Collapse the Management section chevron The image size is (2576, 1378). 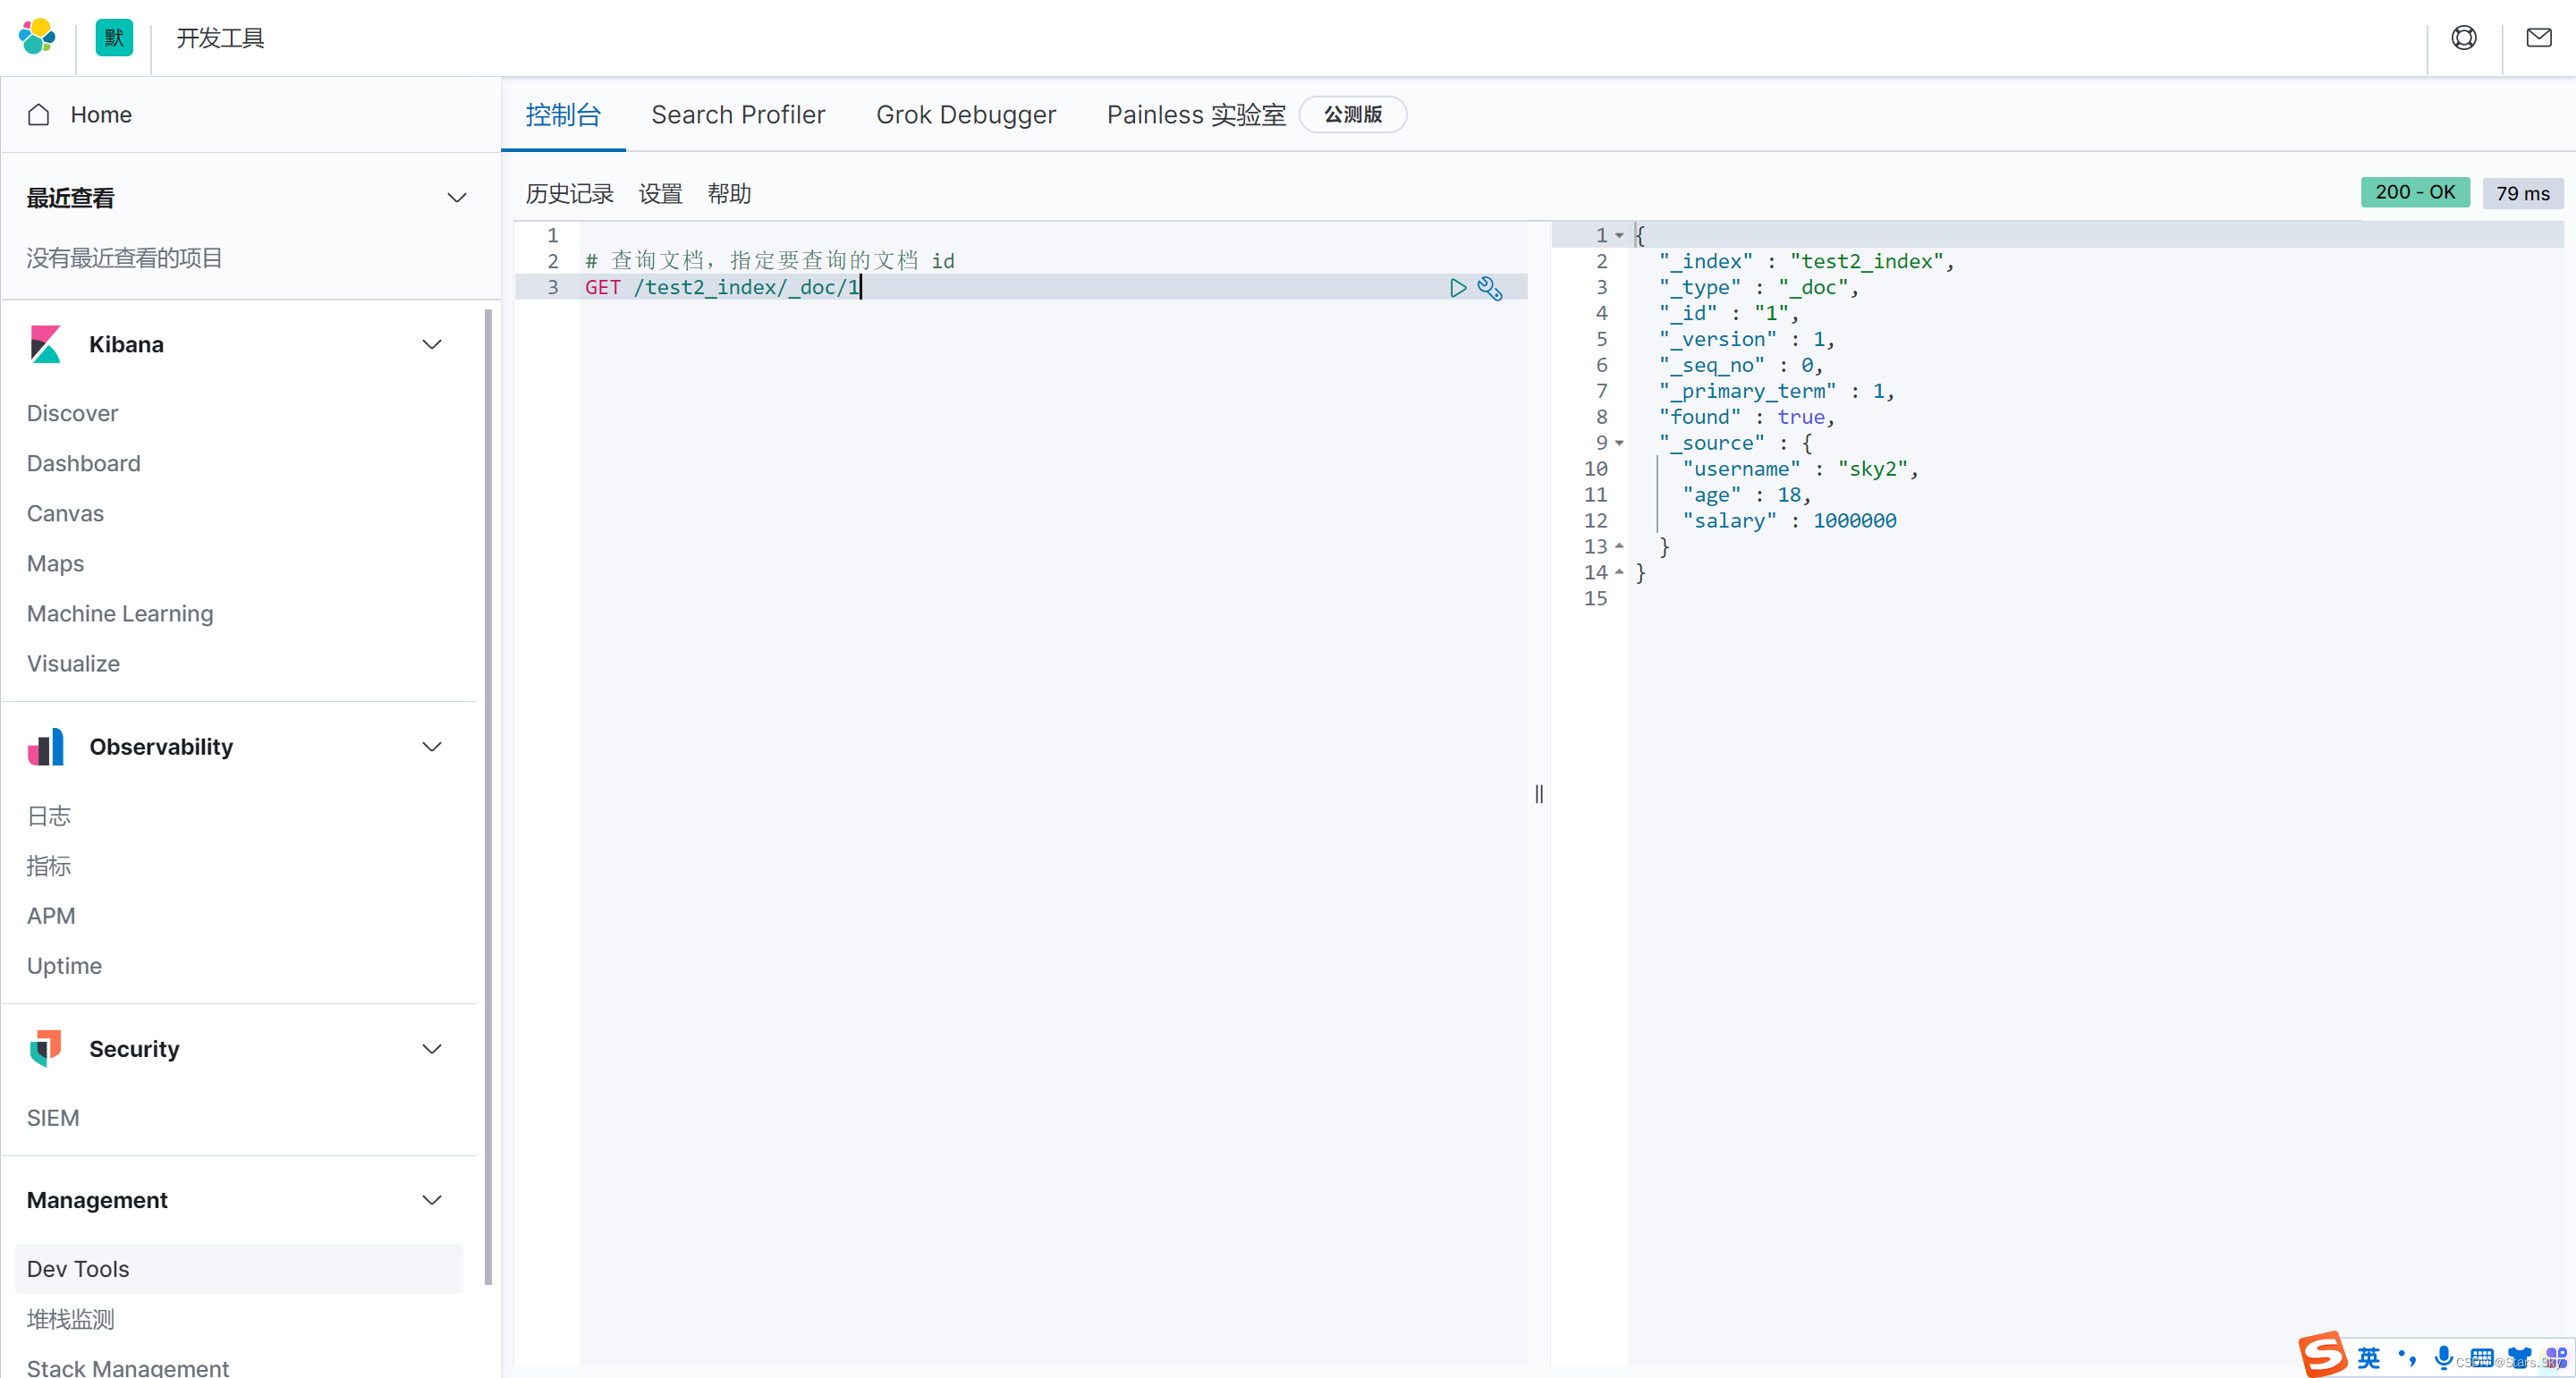[432, 1200]
